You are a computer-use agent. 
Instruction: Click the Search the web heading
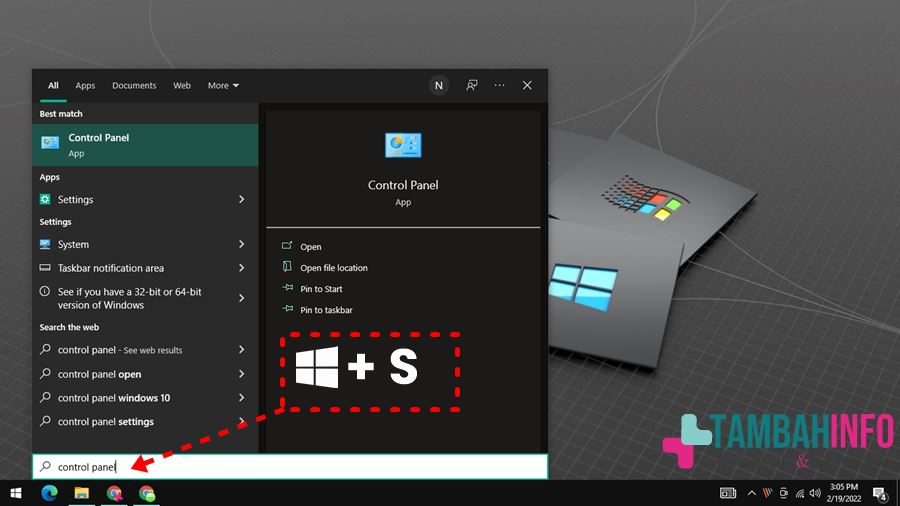pos(69,327)
